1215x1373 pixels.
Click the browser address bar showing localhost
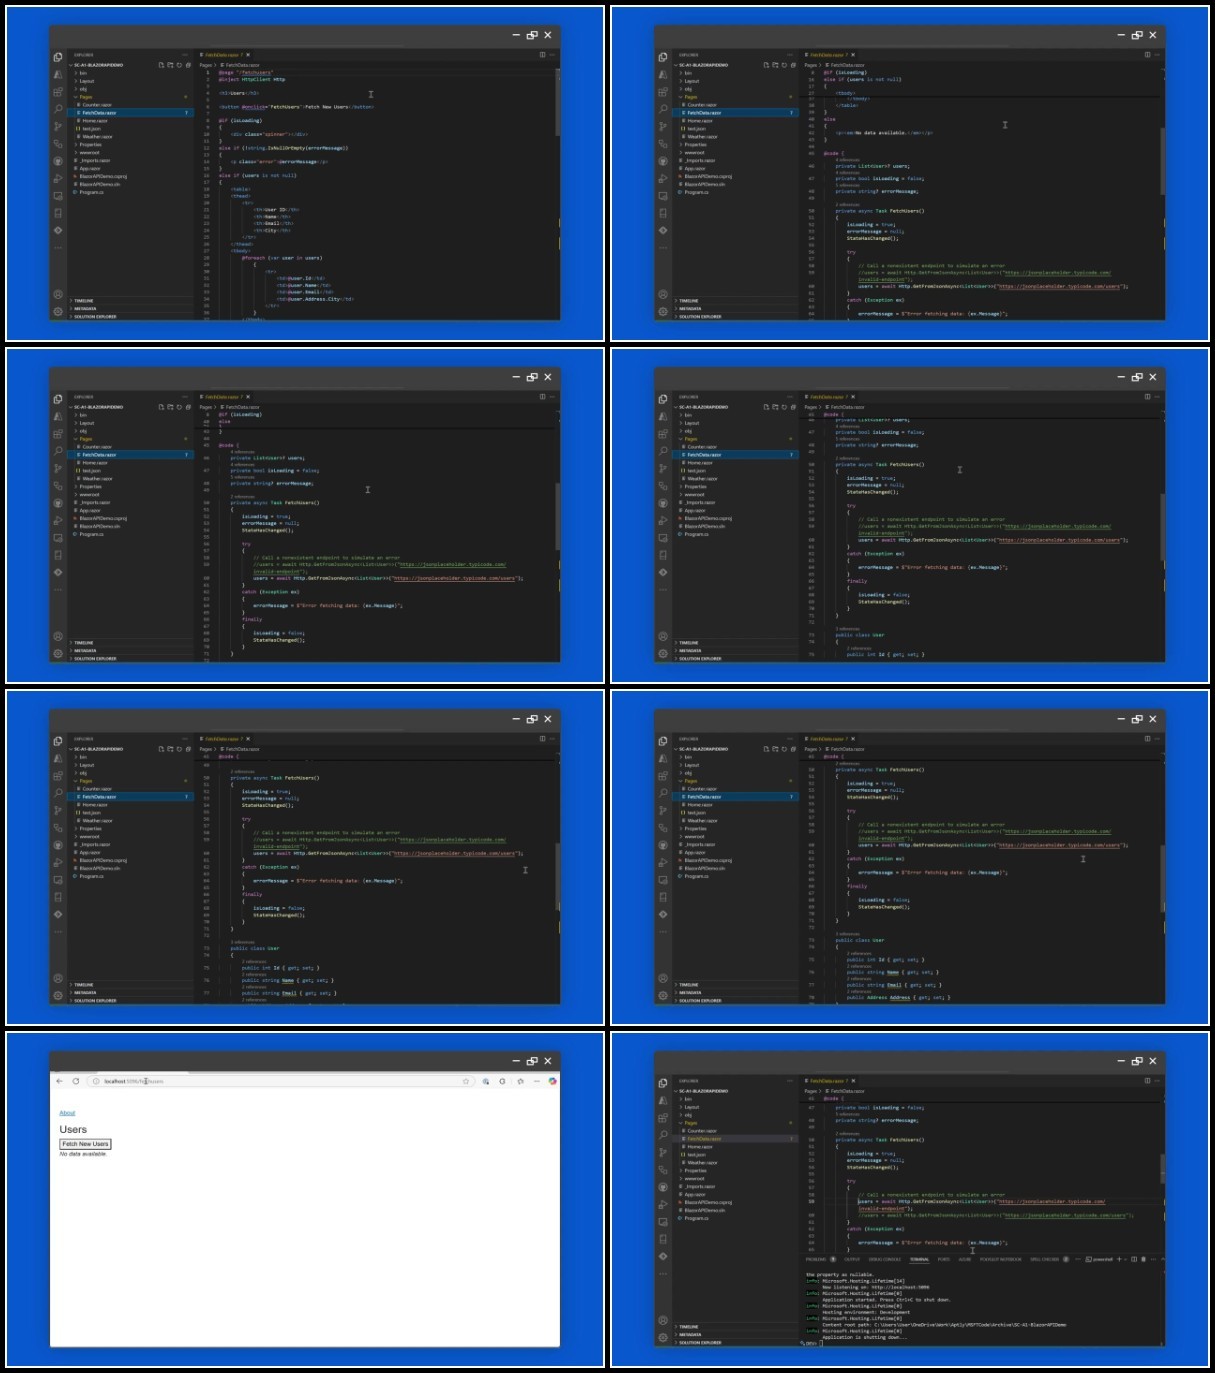pos(280,1081)
